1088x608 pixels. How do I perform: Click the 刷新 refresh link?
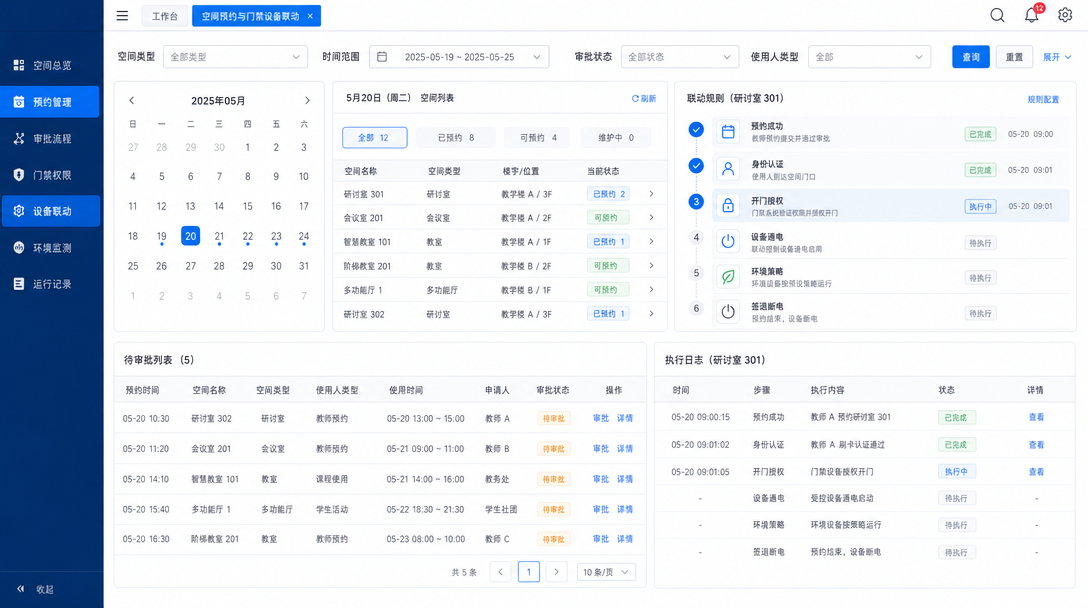[x=643, y=99]
